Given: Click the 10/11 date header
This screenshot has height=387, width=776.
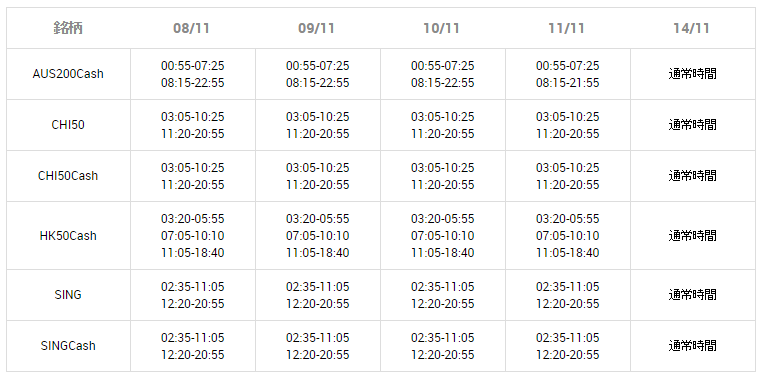Looking at the screenshot, I should click(441, 28).
